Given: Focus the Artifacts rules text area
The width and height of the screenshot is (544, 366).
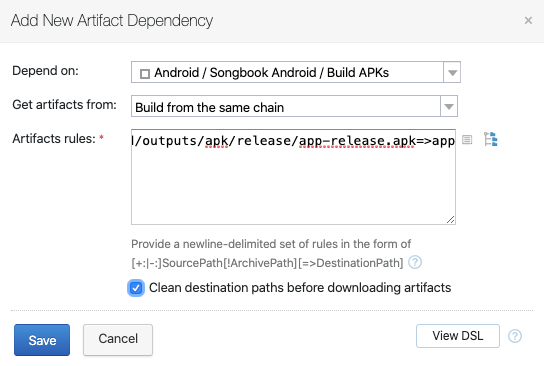Looking at the screenshot, I should point(293,177).
